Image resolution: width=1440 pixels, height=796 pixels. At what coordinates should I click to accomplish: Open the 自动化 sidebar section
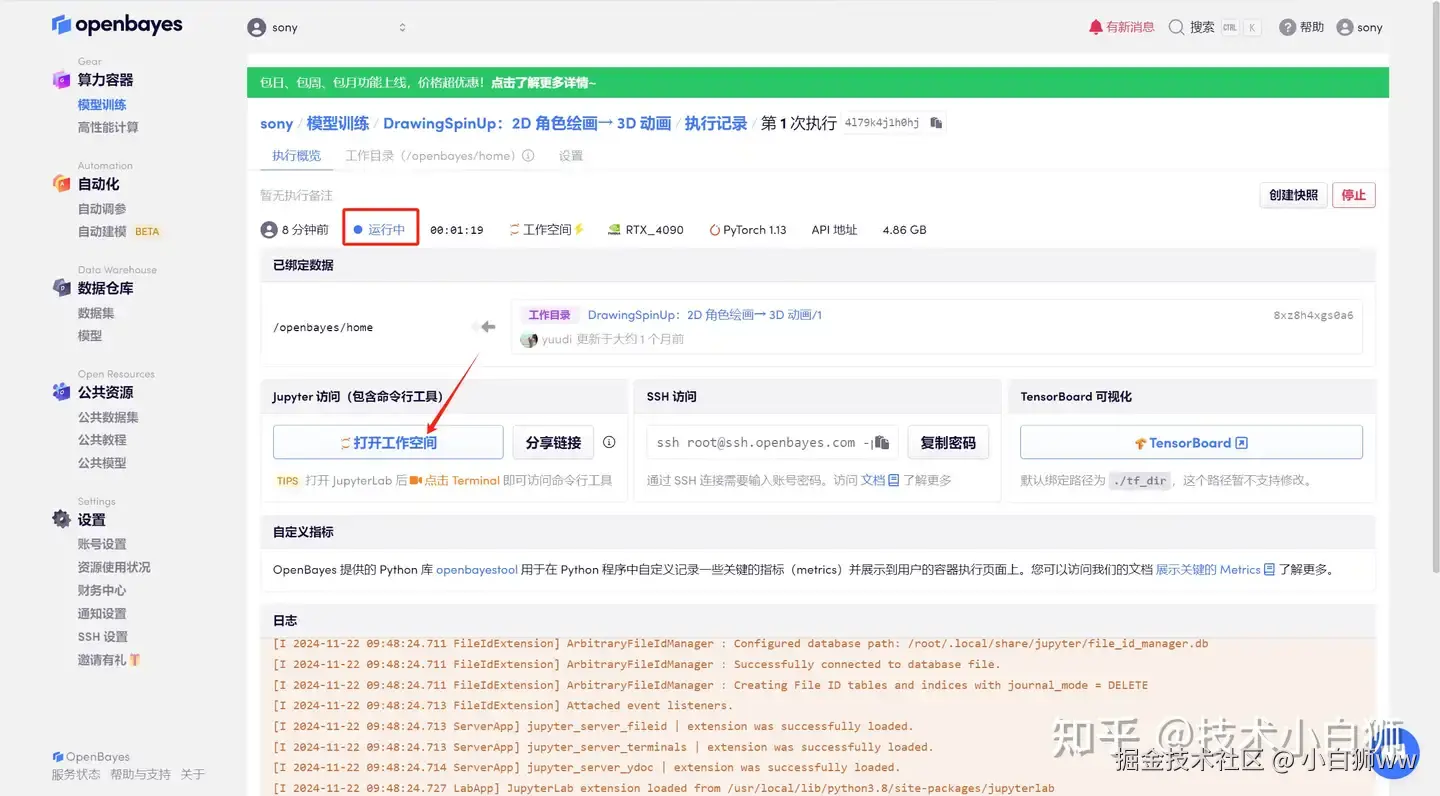click(x=98, y=184)
